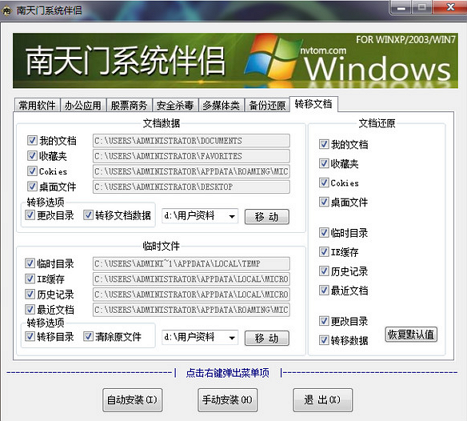Toggle the 转移目录 option

point(30,336)
